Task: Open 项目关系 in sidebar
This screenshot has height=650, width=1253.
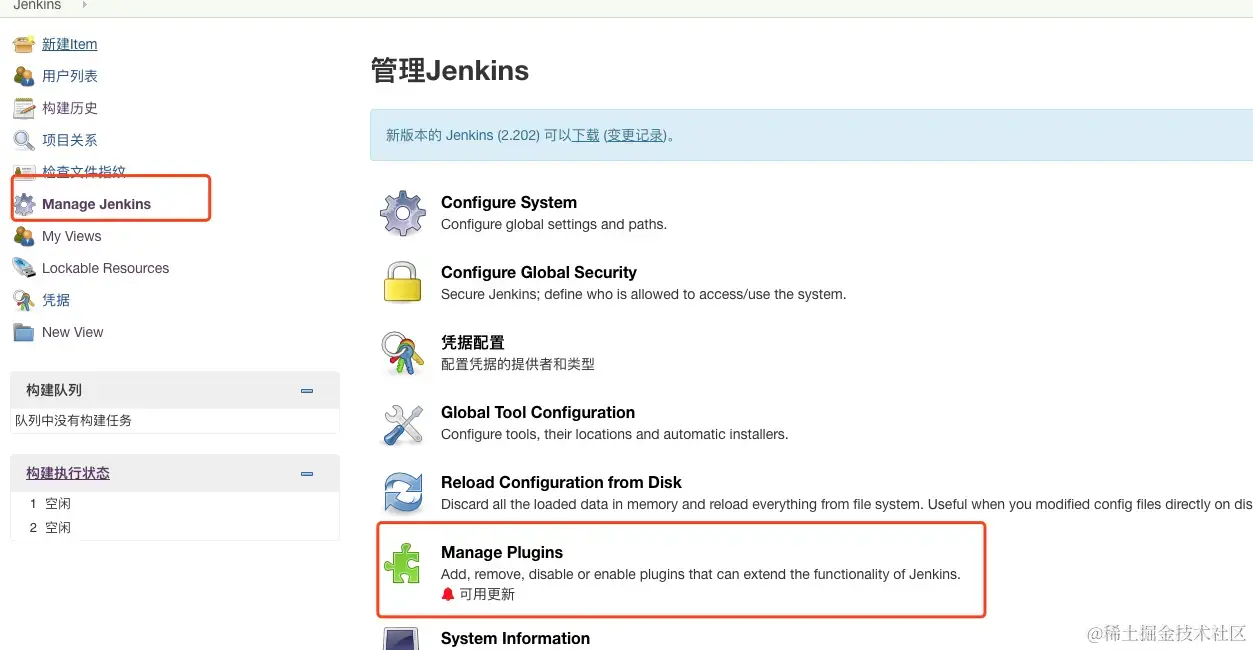Action: [70, 140]
